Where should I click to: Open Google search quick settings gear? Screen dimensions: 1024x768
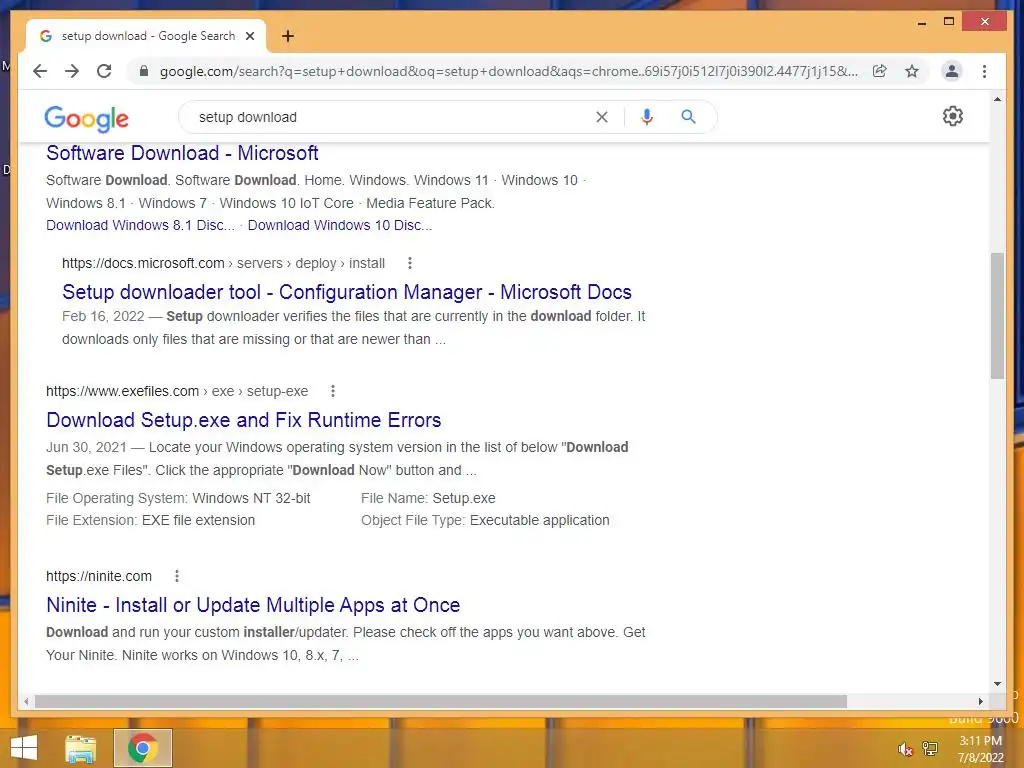[x=953, y=116]
